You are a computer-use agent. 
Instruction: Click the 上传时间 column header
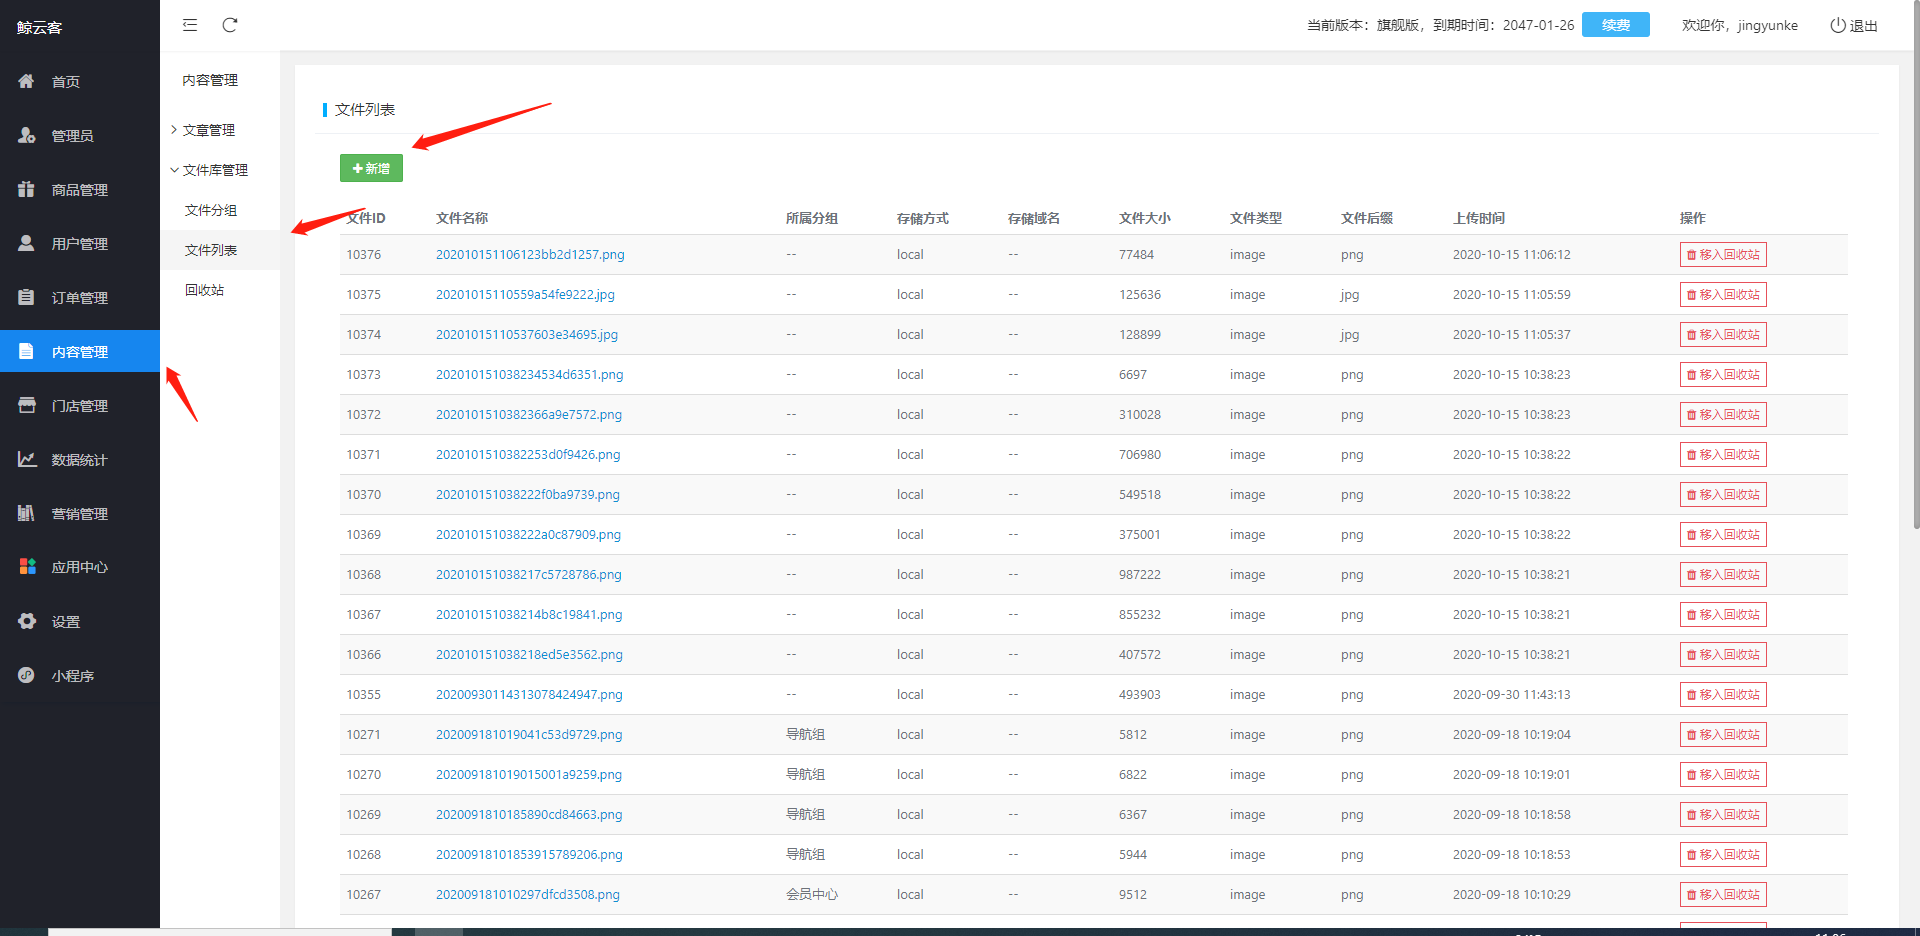(x=1479, y=218)
